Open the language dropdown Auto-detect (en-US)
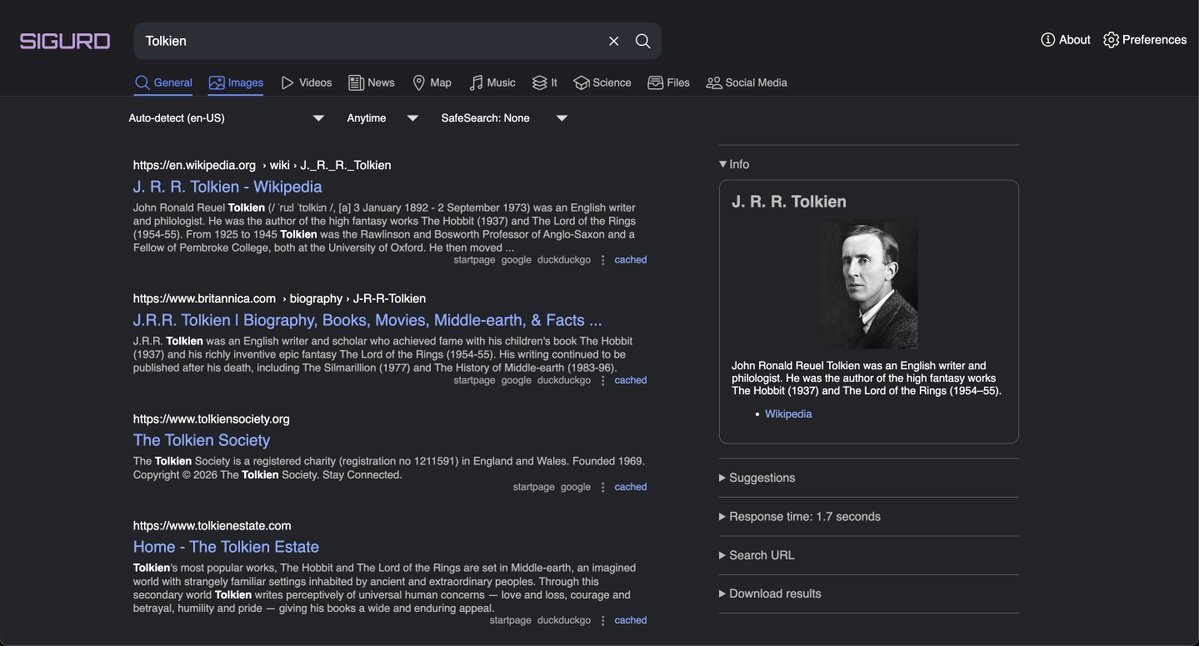The height and width of the screenshot is (646, 1199). coord(226,118)
